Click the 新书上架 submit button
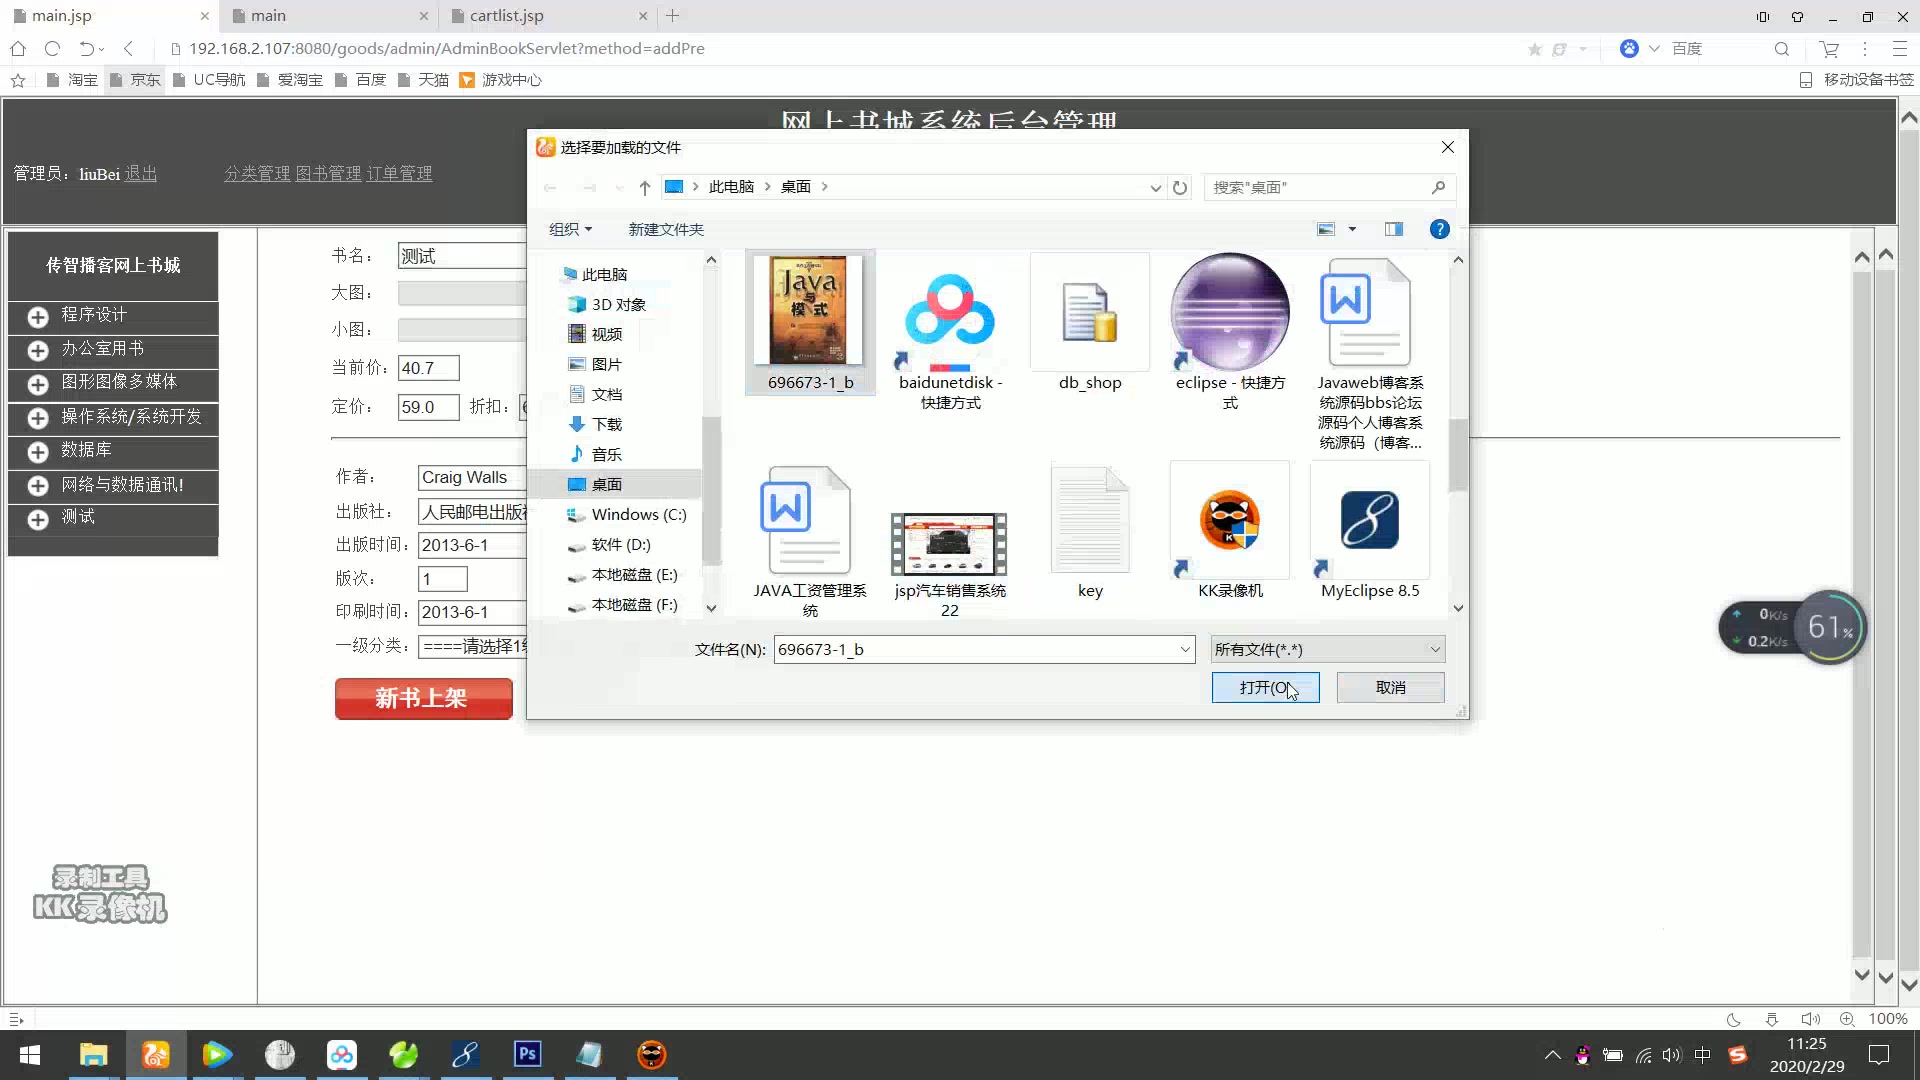1920x1080 pixels. click(423, 698)
